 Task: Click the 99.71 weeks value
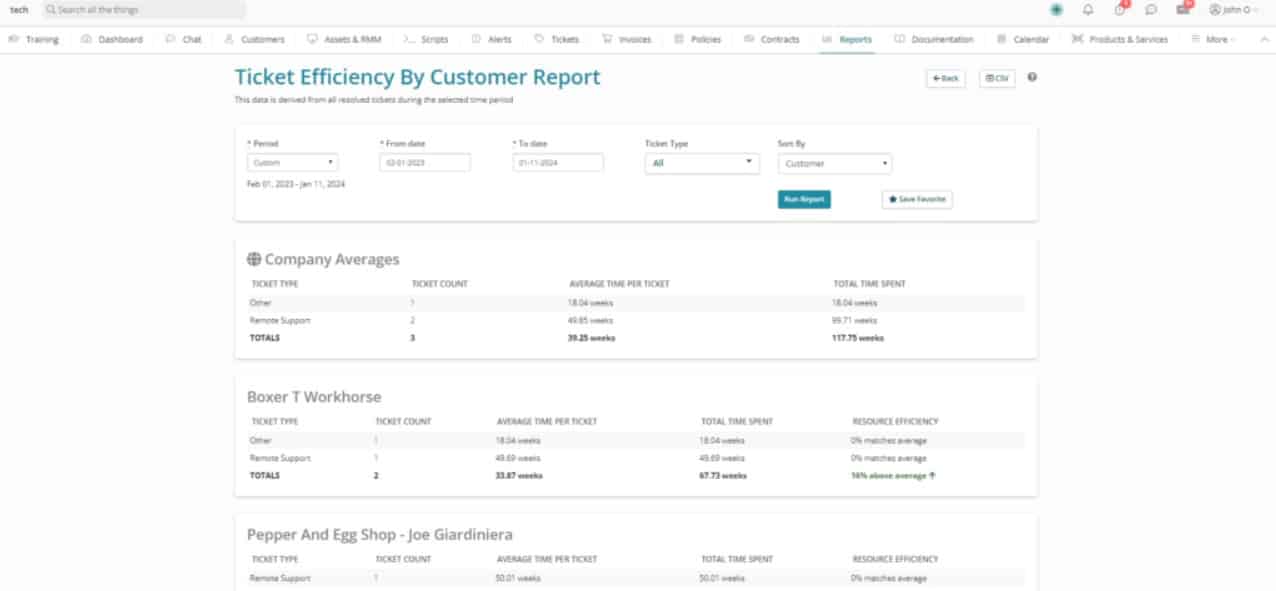click(854, 320)
